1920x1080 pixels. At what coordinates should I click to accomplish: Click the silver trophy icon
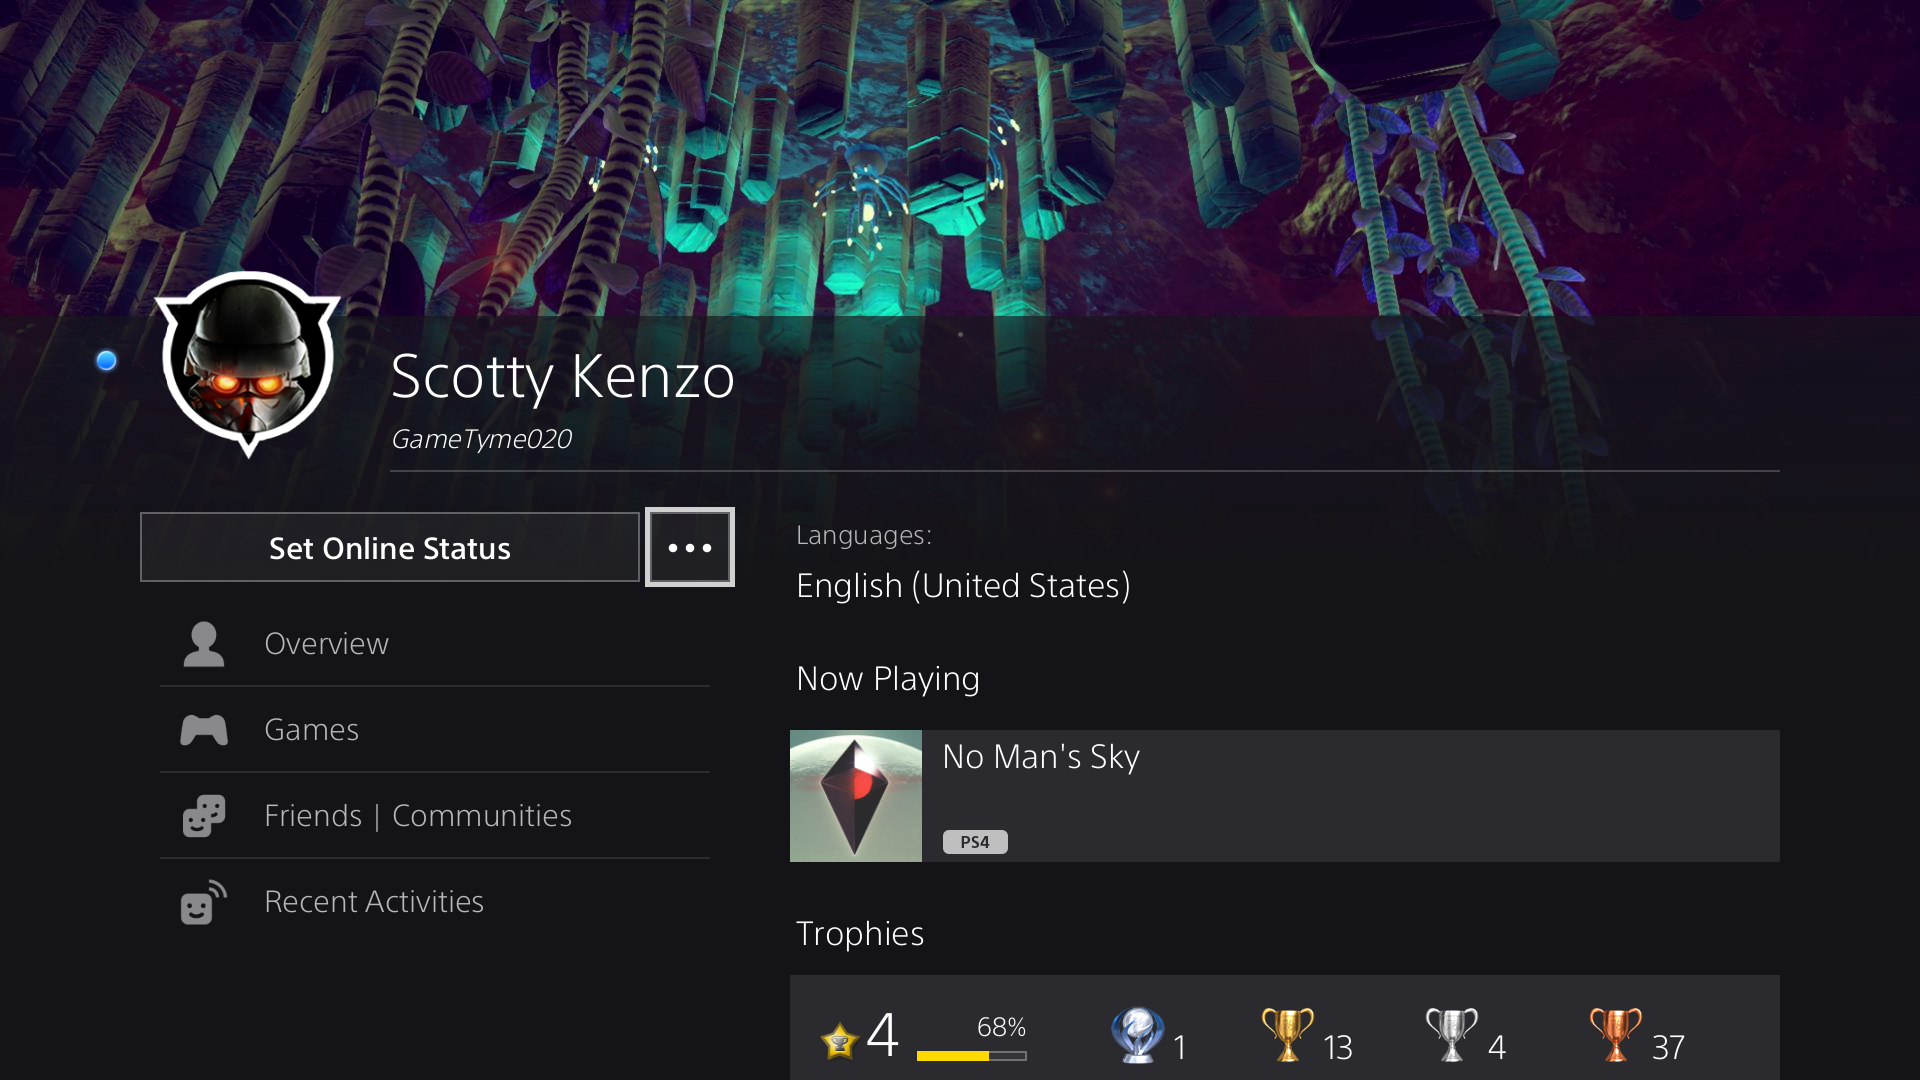tap(1451, 1035)
